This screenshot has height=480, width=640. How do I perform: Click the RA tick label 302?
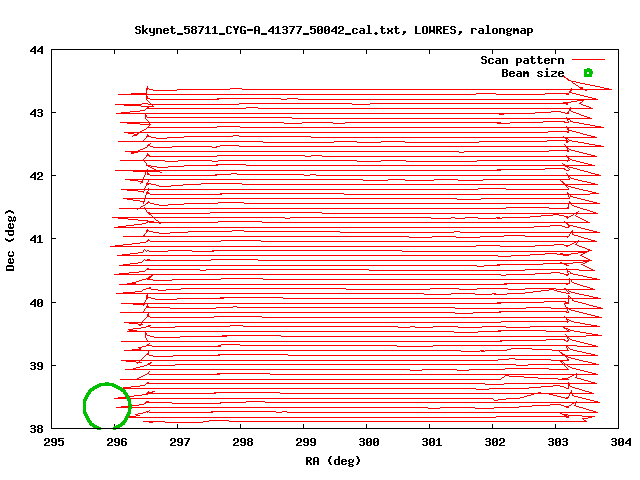495,442
